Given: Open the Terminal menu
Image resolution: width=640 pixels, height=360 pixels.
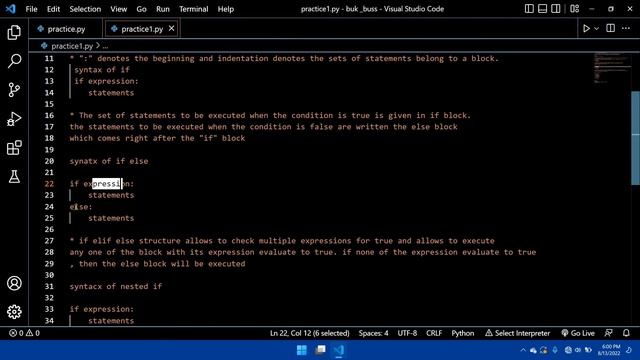Looking at the screenshot, I should point(193,9).
